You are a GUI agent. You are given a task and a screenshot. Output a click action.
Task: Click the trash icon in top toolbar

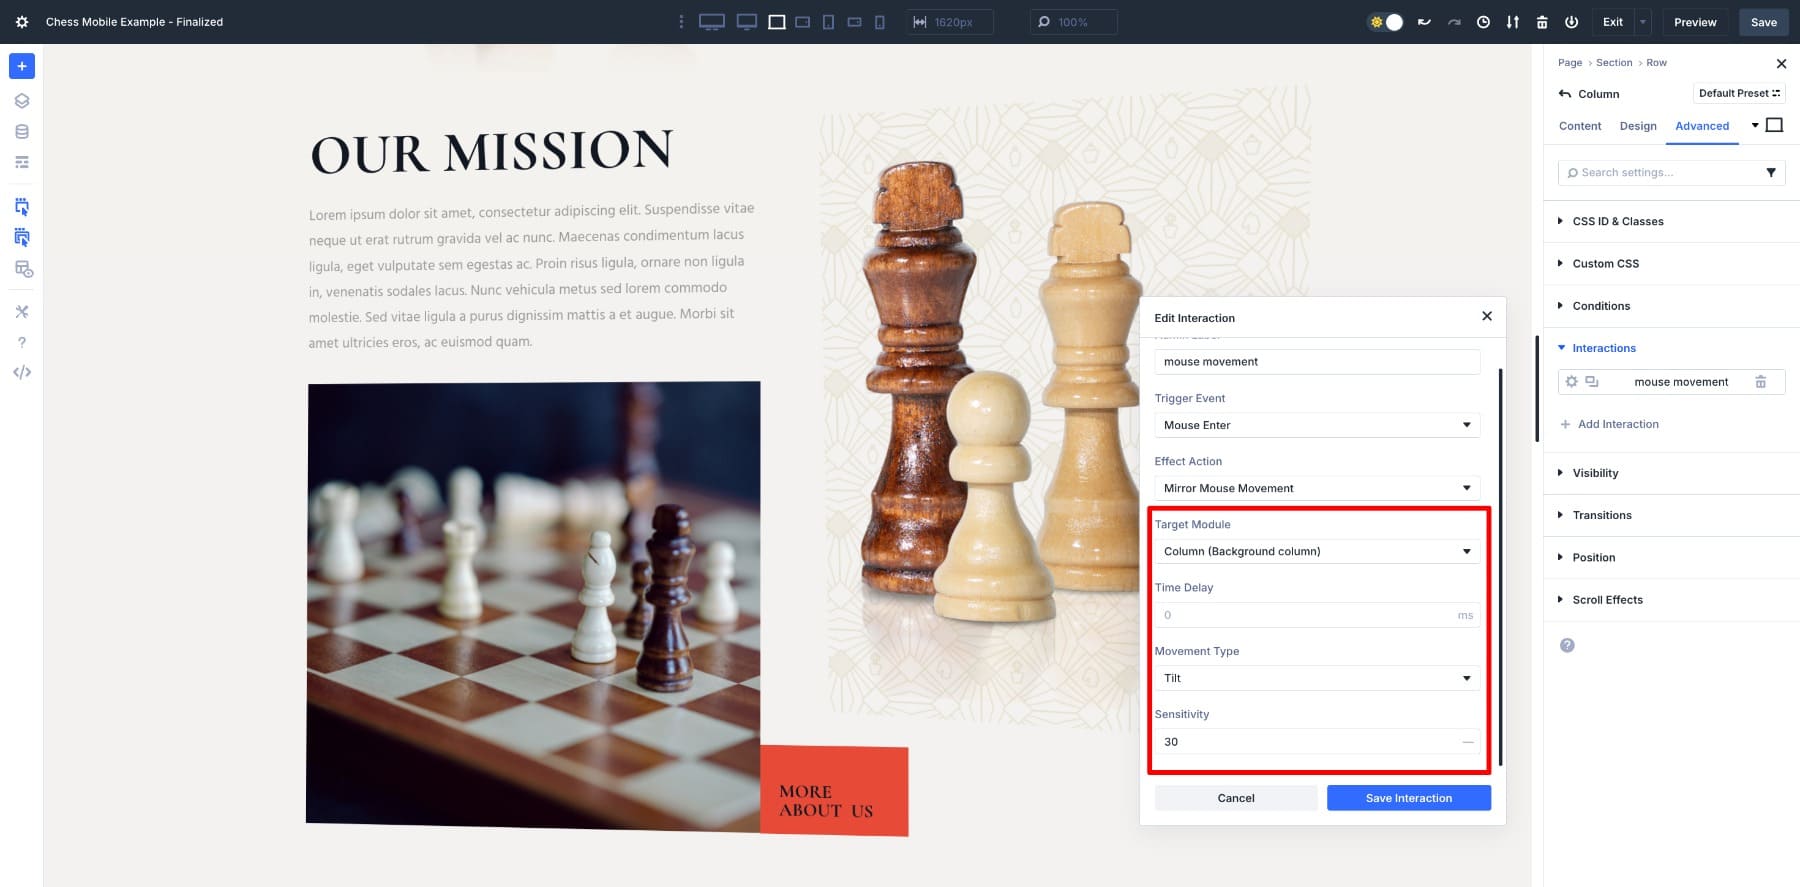click(x=1542, y=22)
